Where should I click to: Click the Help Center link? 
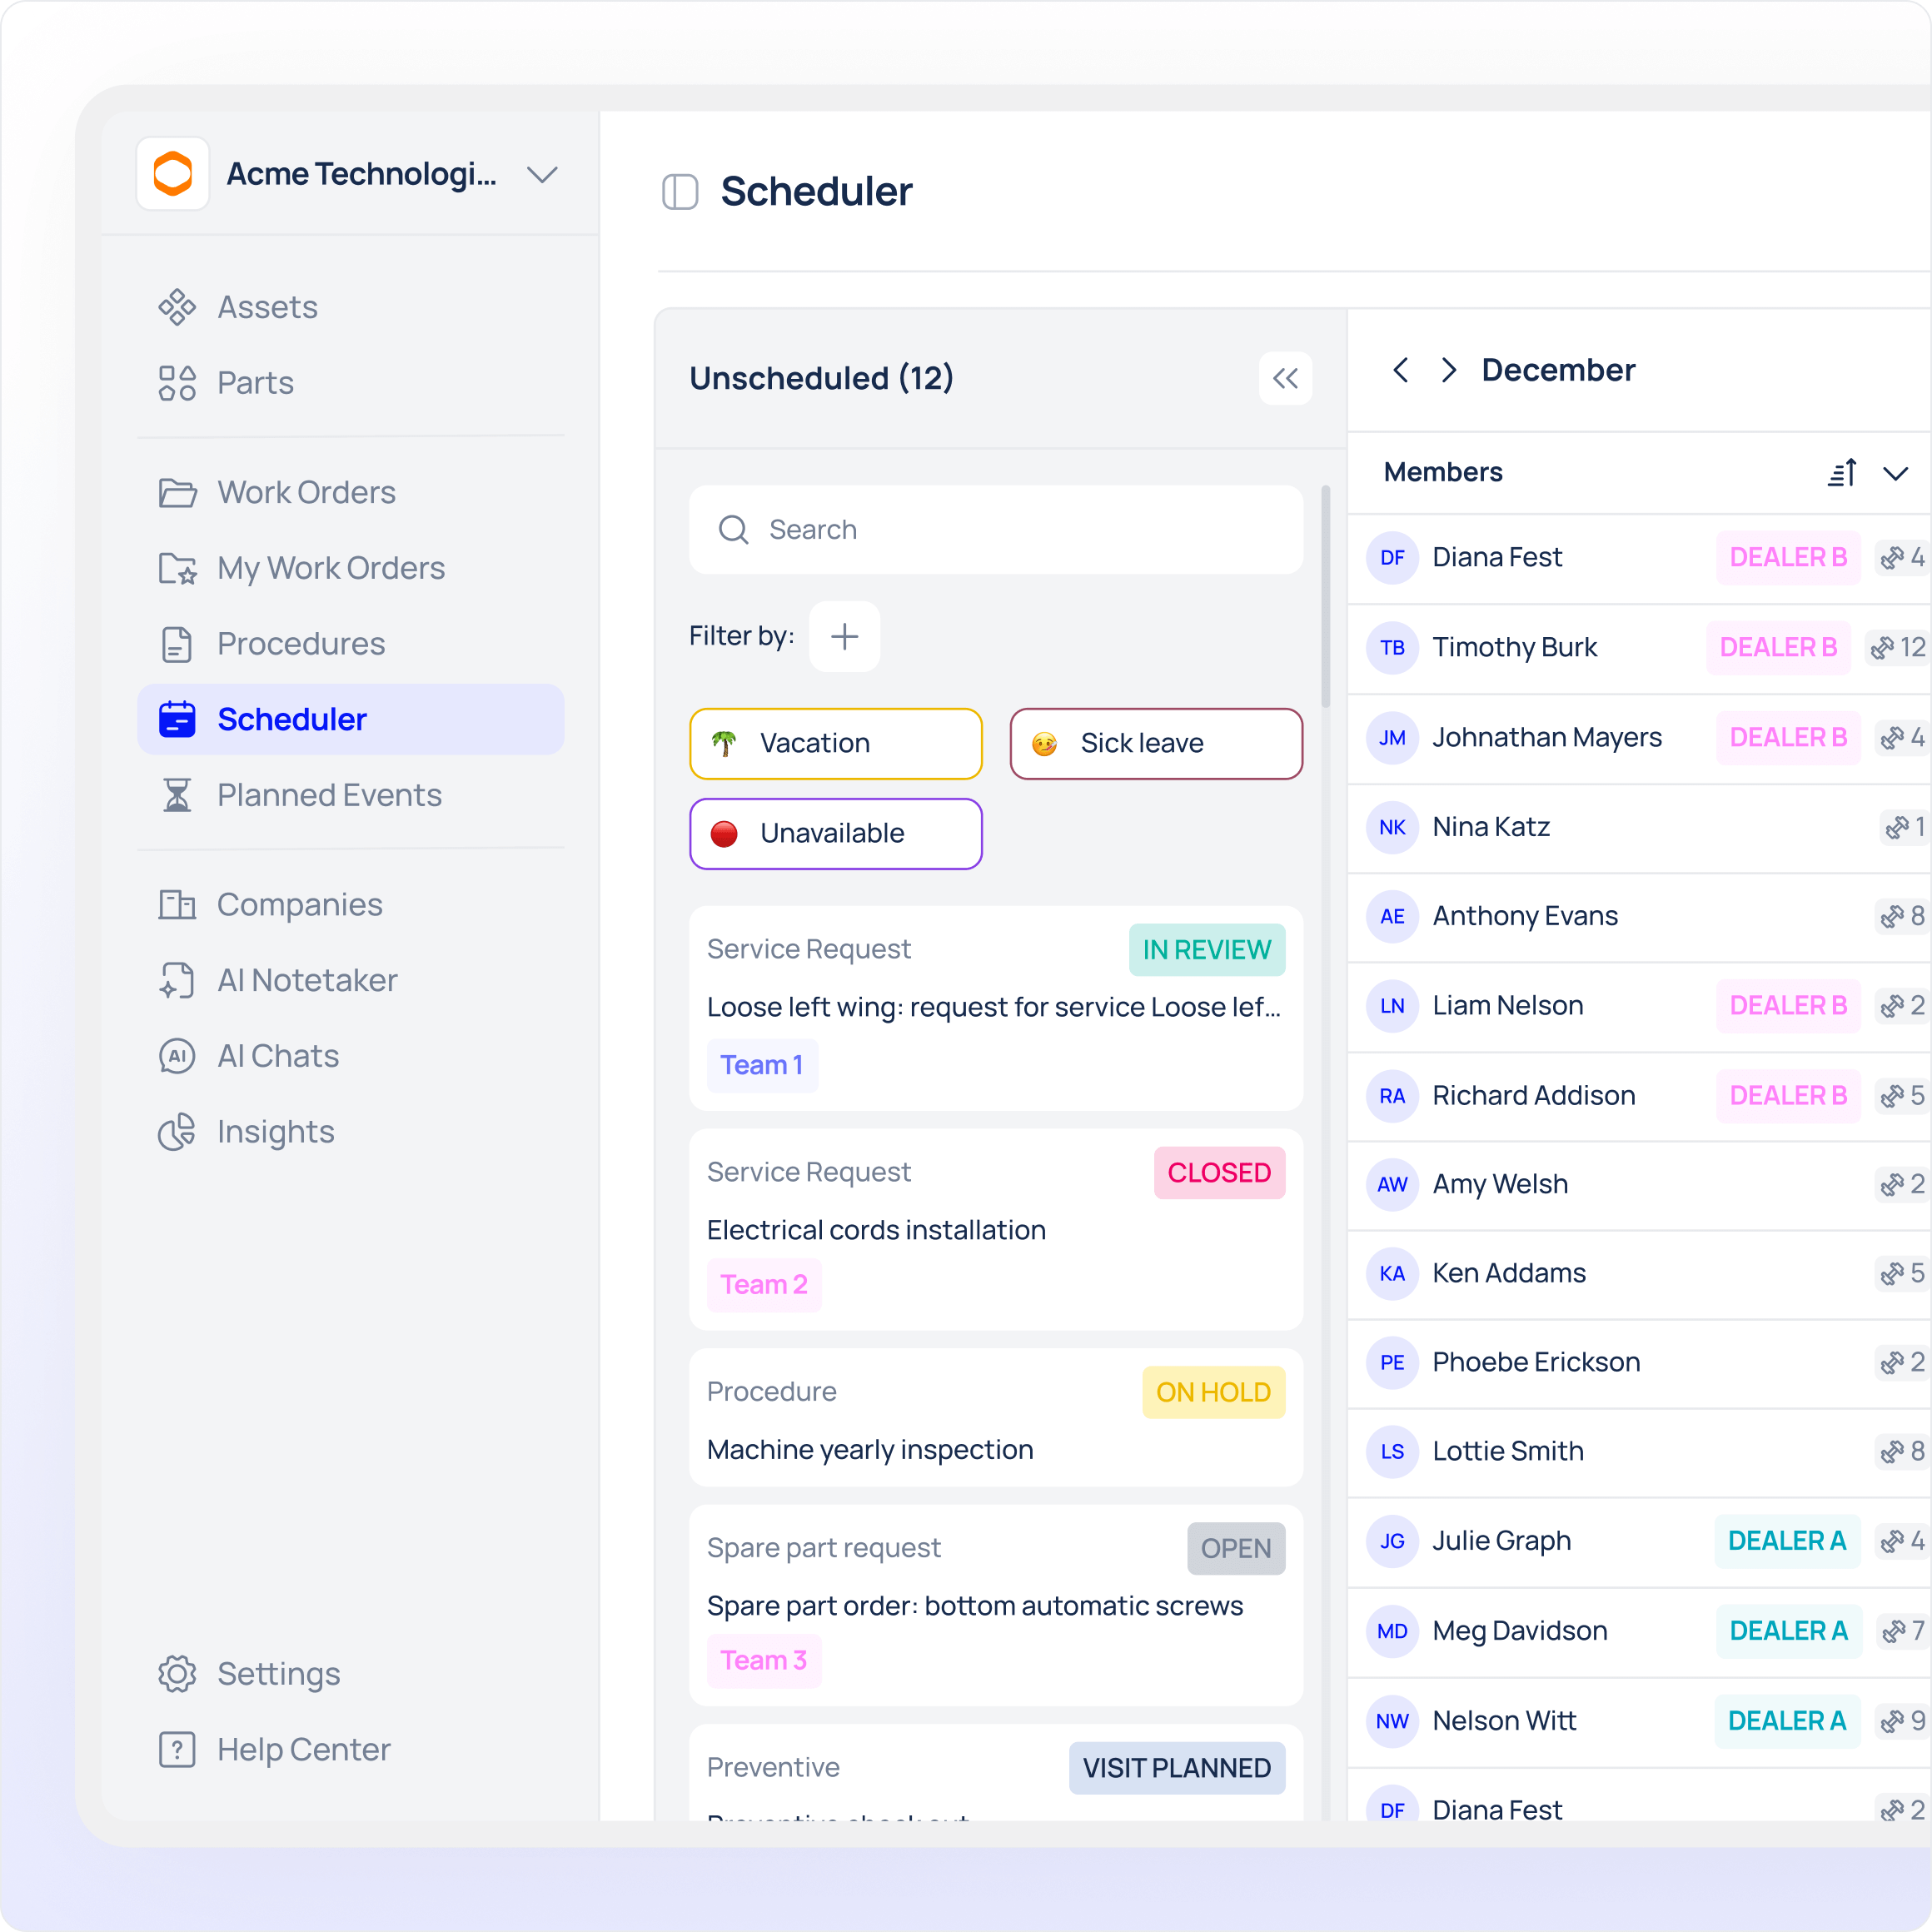(303, 1749)
